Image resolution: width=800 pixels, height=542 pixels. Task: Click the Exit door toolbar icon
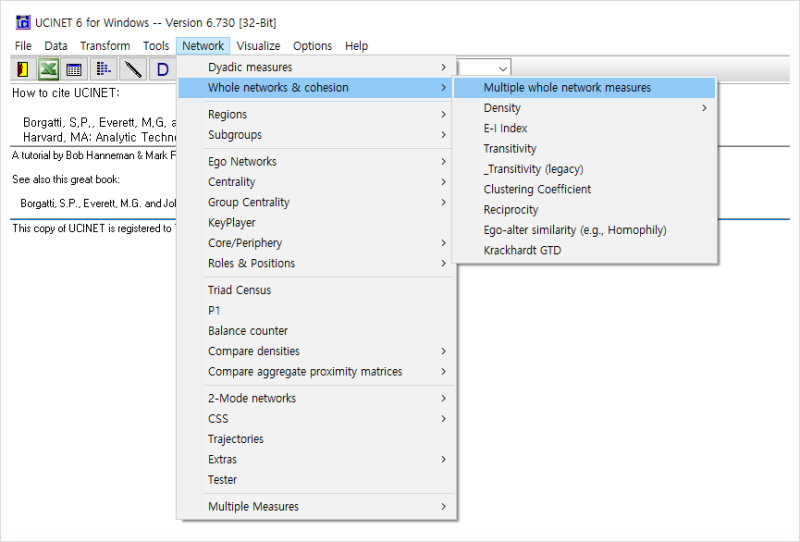23,69
